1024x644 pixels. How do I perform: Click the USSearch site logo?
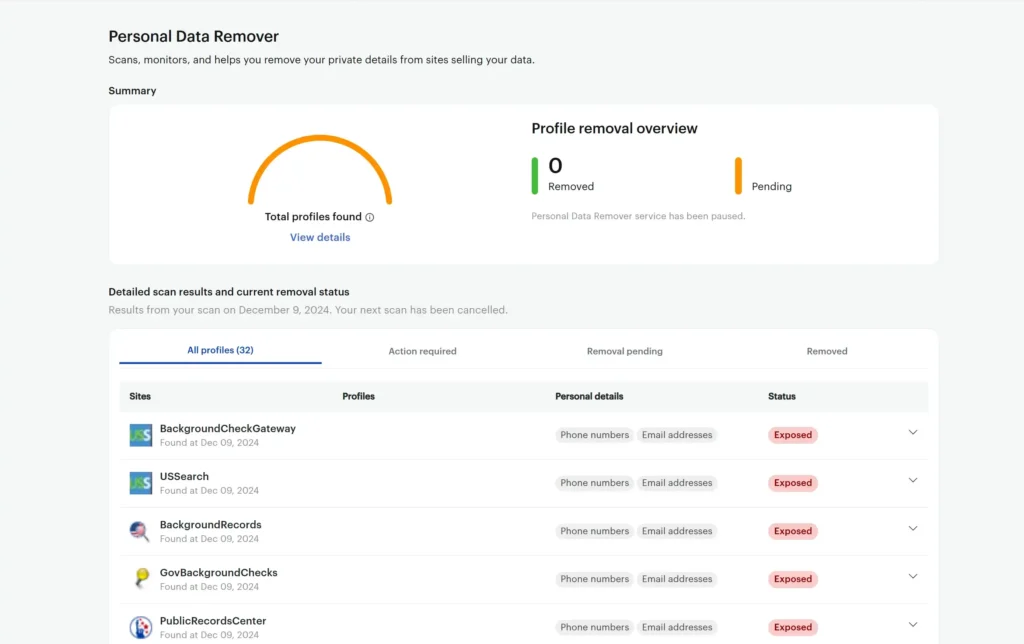(x=140, y=483)
